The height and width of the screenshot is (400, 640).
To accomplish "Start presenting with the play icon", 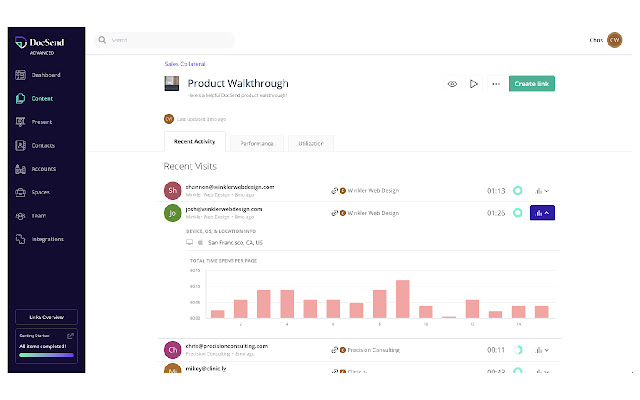I will click(x=474, y=84).
